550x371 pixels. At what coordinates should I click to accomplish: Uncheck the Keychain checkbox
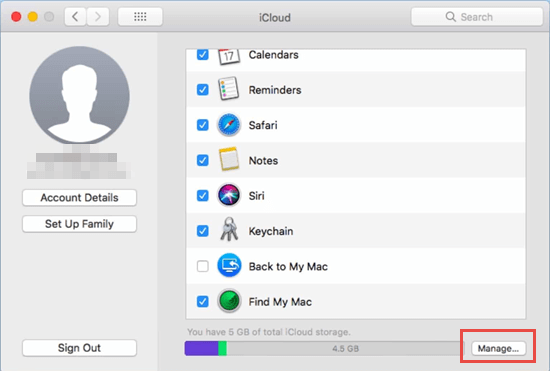[202, 231]
